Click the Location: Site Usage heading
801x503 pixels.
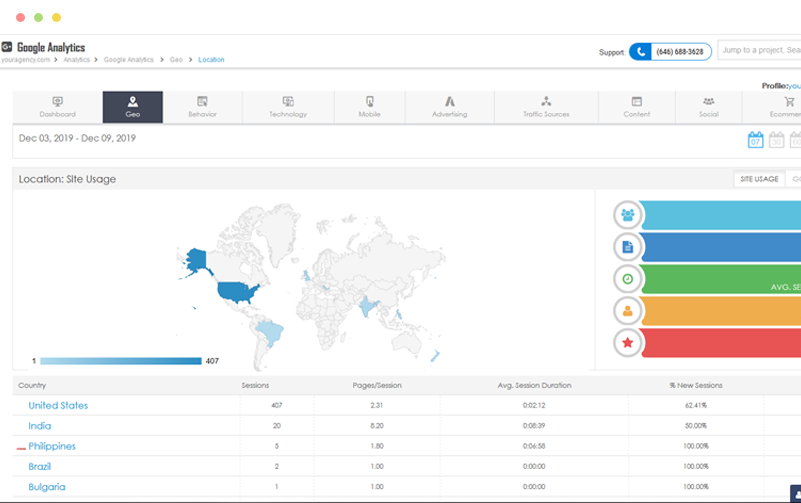click(x=67, y=179)
